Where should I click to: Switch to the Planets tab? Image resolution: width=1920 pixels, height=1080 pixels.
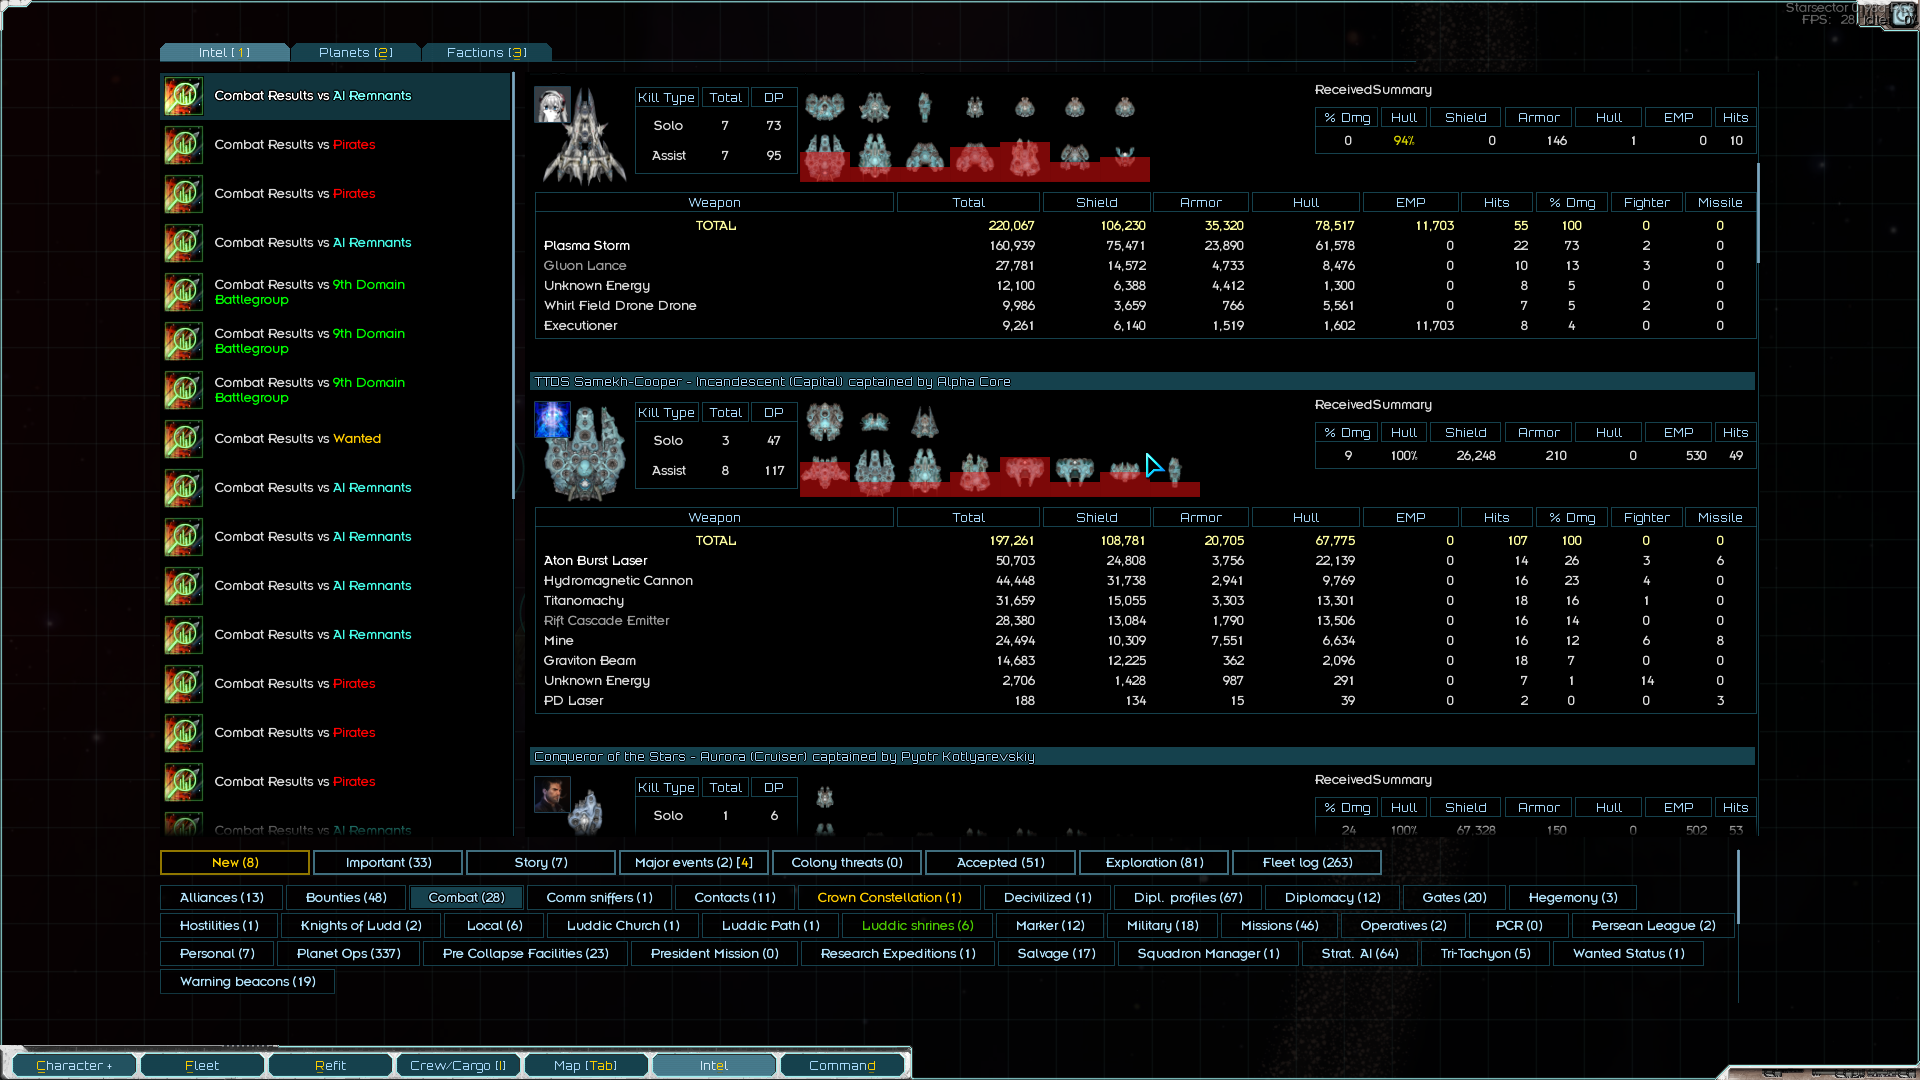click(355, 53)
